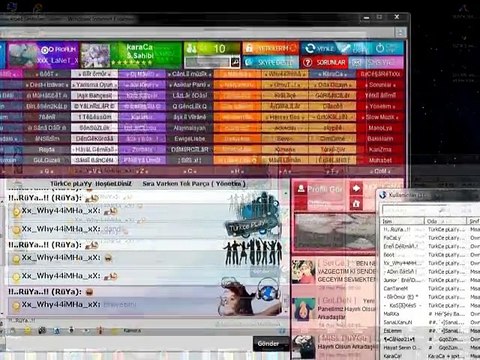Select the CânLî müzik room tab
480x360 pixels.
[x=189, y=74]
